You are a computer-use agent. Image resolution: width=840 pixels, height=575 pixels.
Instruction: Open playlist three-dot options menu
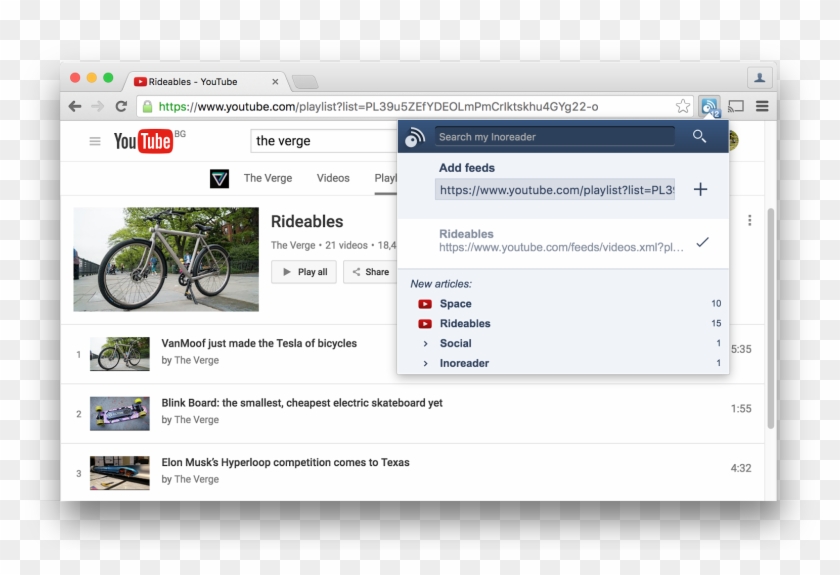(x=750, y=220)
